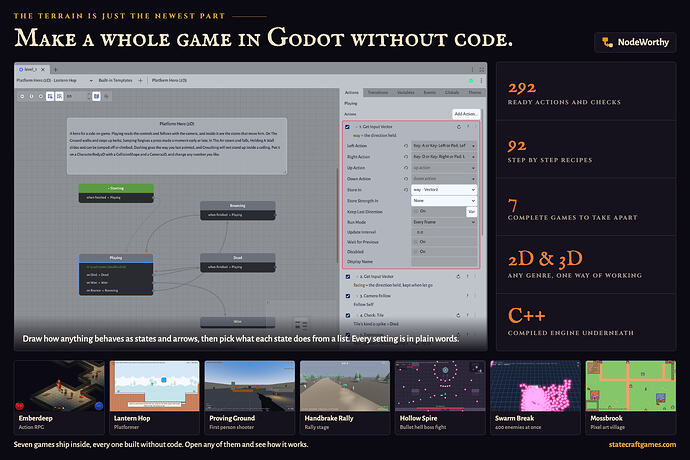The height and width of the screenshot is (460, 690).
Task: Toggle the second highlighted grid icon
Action: [59, 96]
